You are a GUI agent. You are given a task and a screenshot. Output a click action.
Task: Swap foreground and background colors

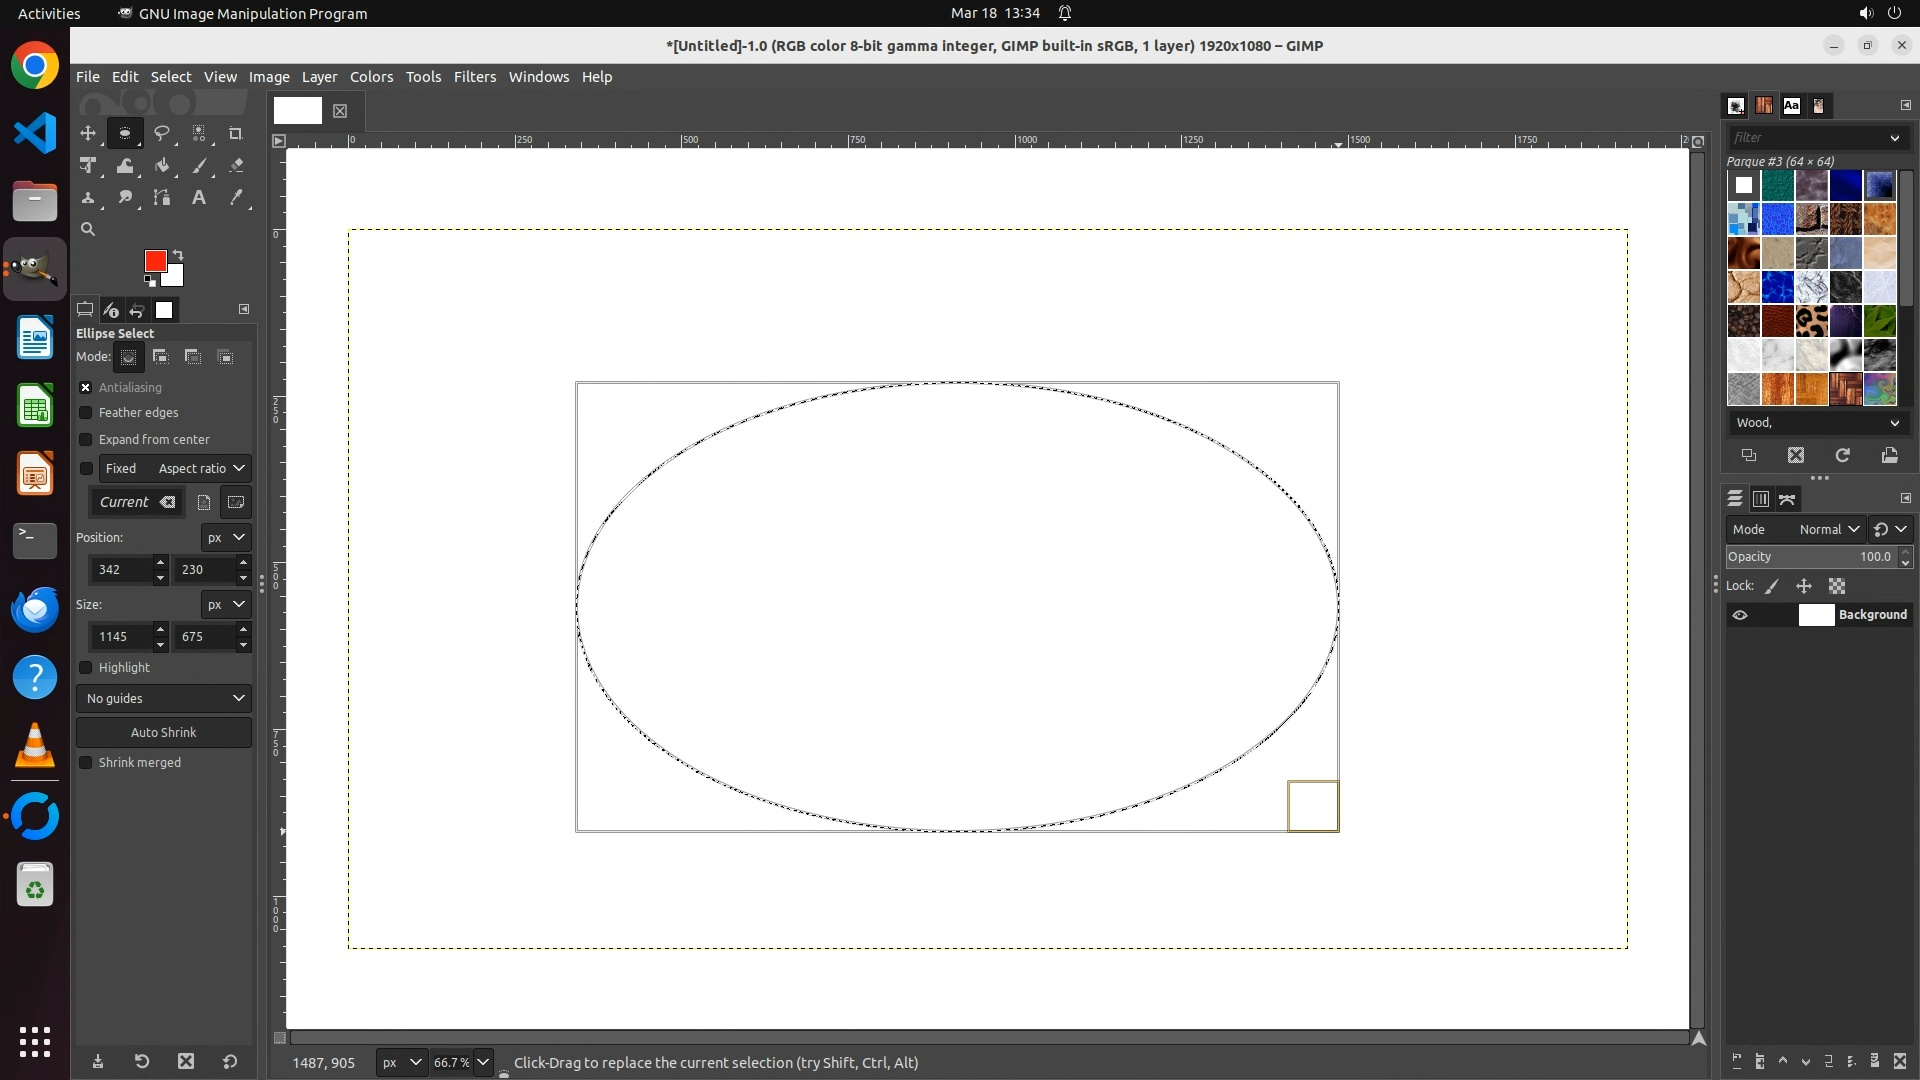coord(178,254)
